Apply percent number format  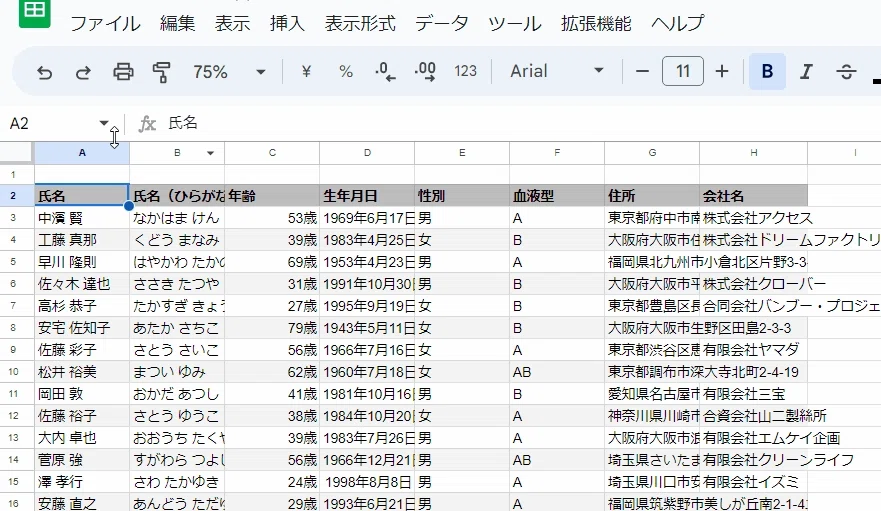346,71
